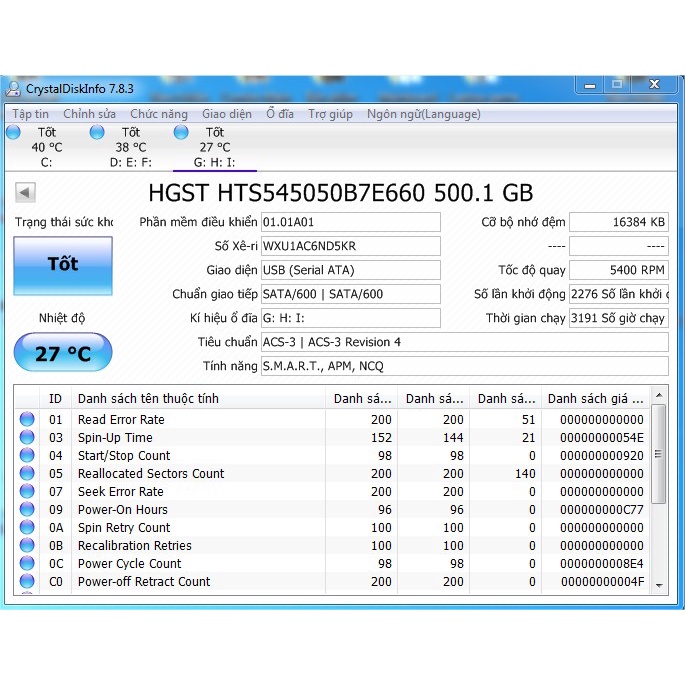This screenshot has height=685, width=685.
Task: Select the Spin Retry Count row
Action: [332, 527]
